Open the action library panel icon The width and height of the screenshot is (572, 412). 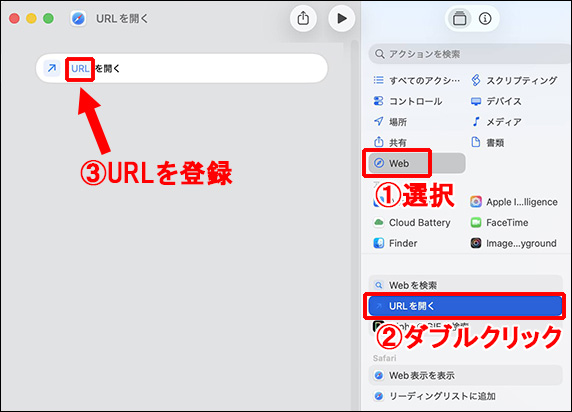[x=459, y=18]
